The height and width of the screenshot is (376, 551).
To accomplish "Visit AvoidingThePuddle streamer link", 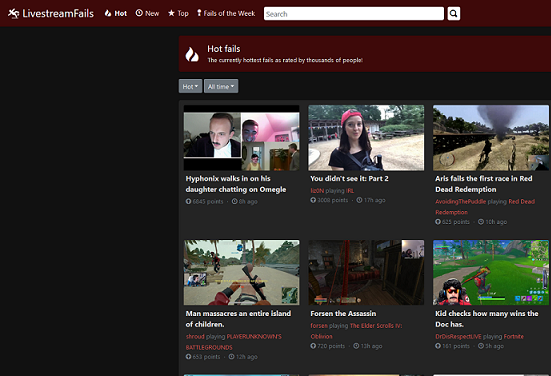I will (460, 201).
